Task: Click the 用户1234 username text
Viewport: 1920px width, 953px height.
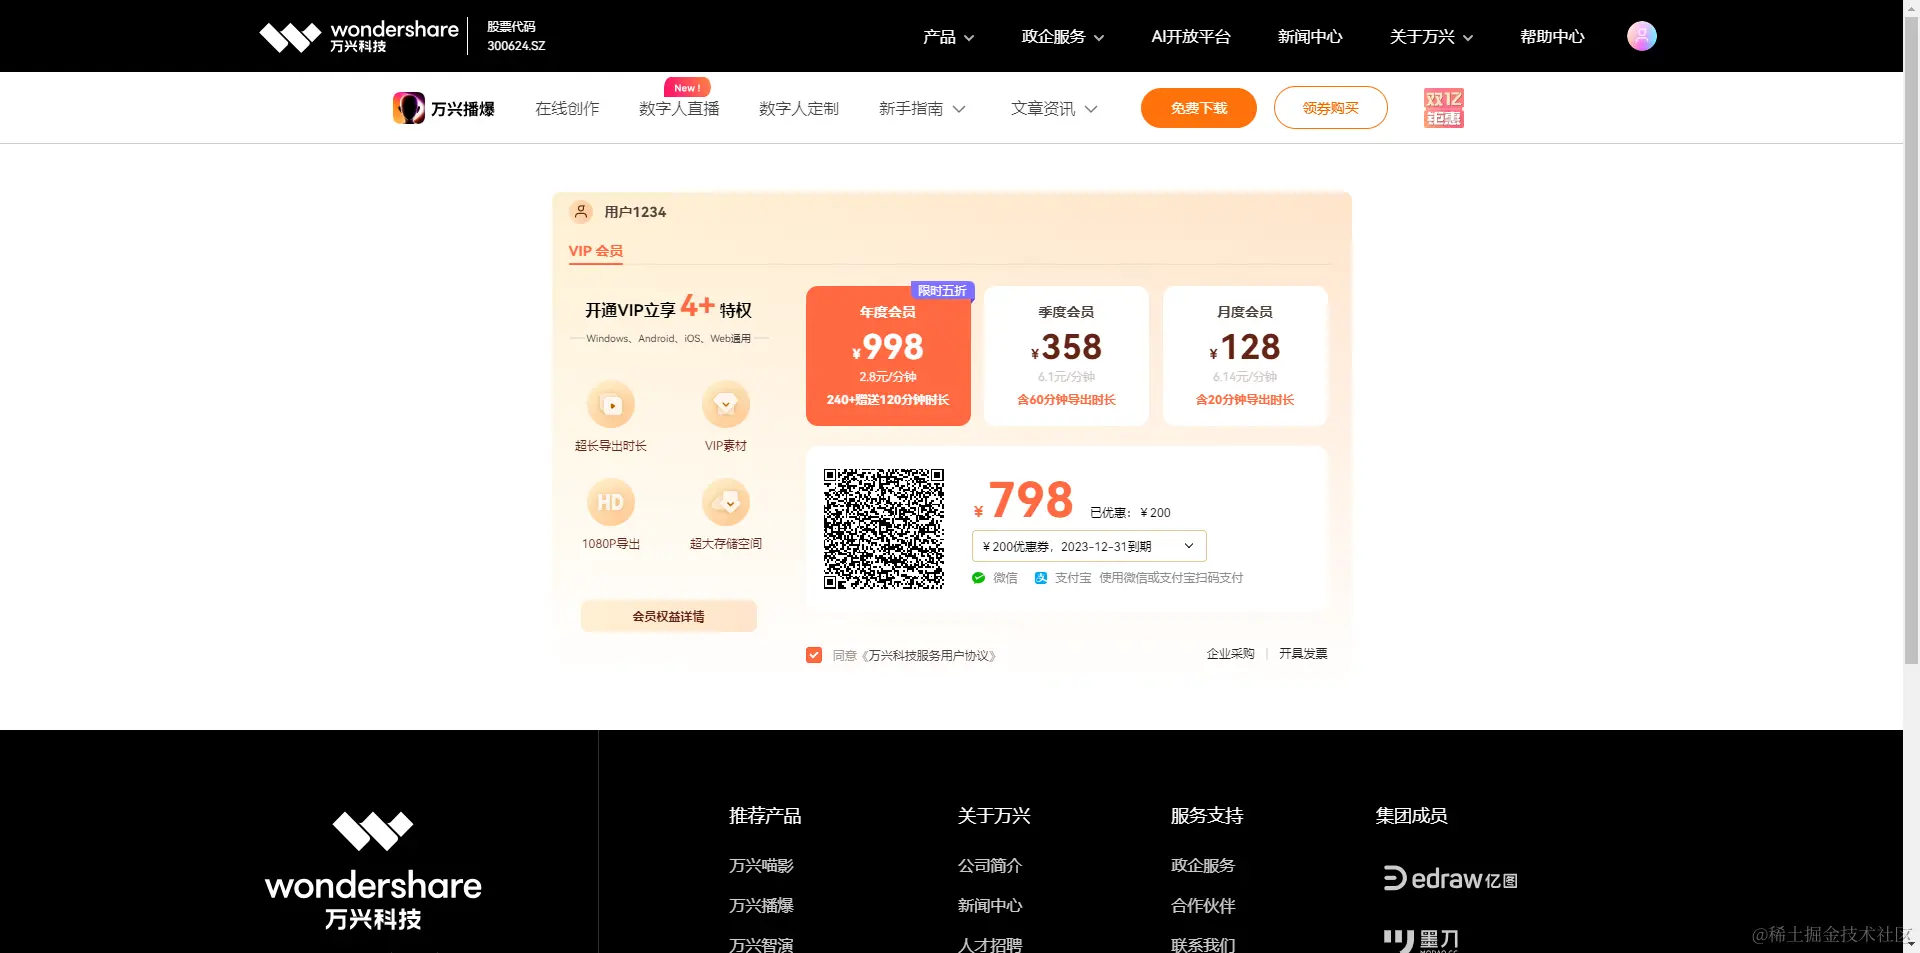Action: (x=635, y=212)
